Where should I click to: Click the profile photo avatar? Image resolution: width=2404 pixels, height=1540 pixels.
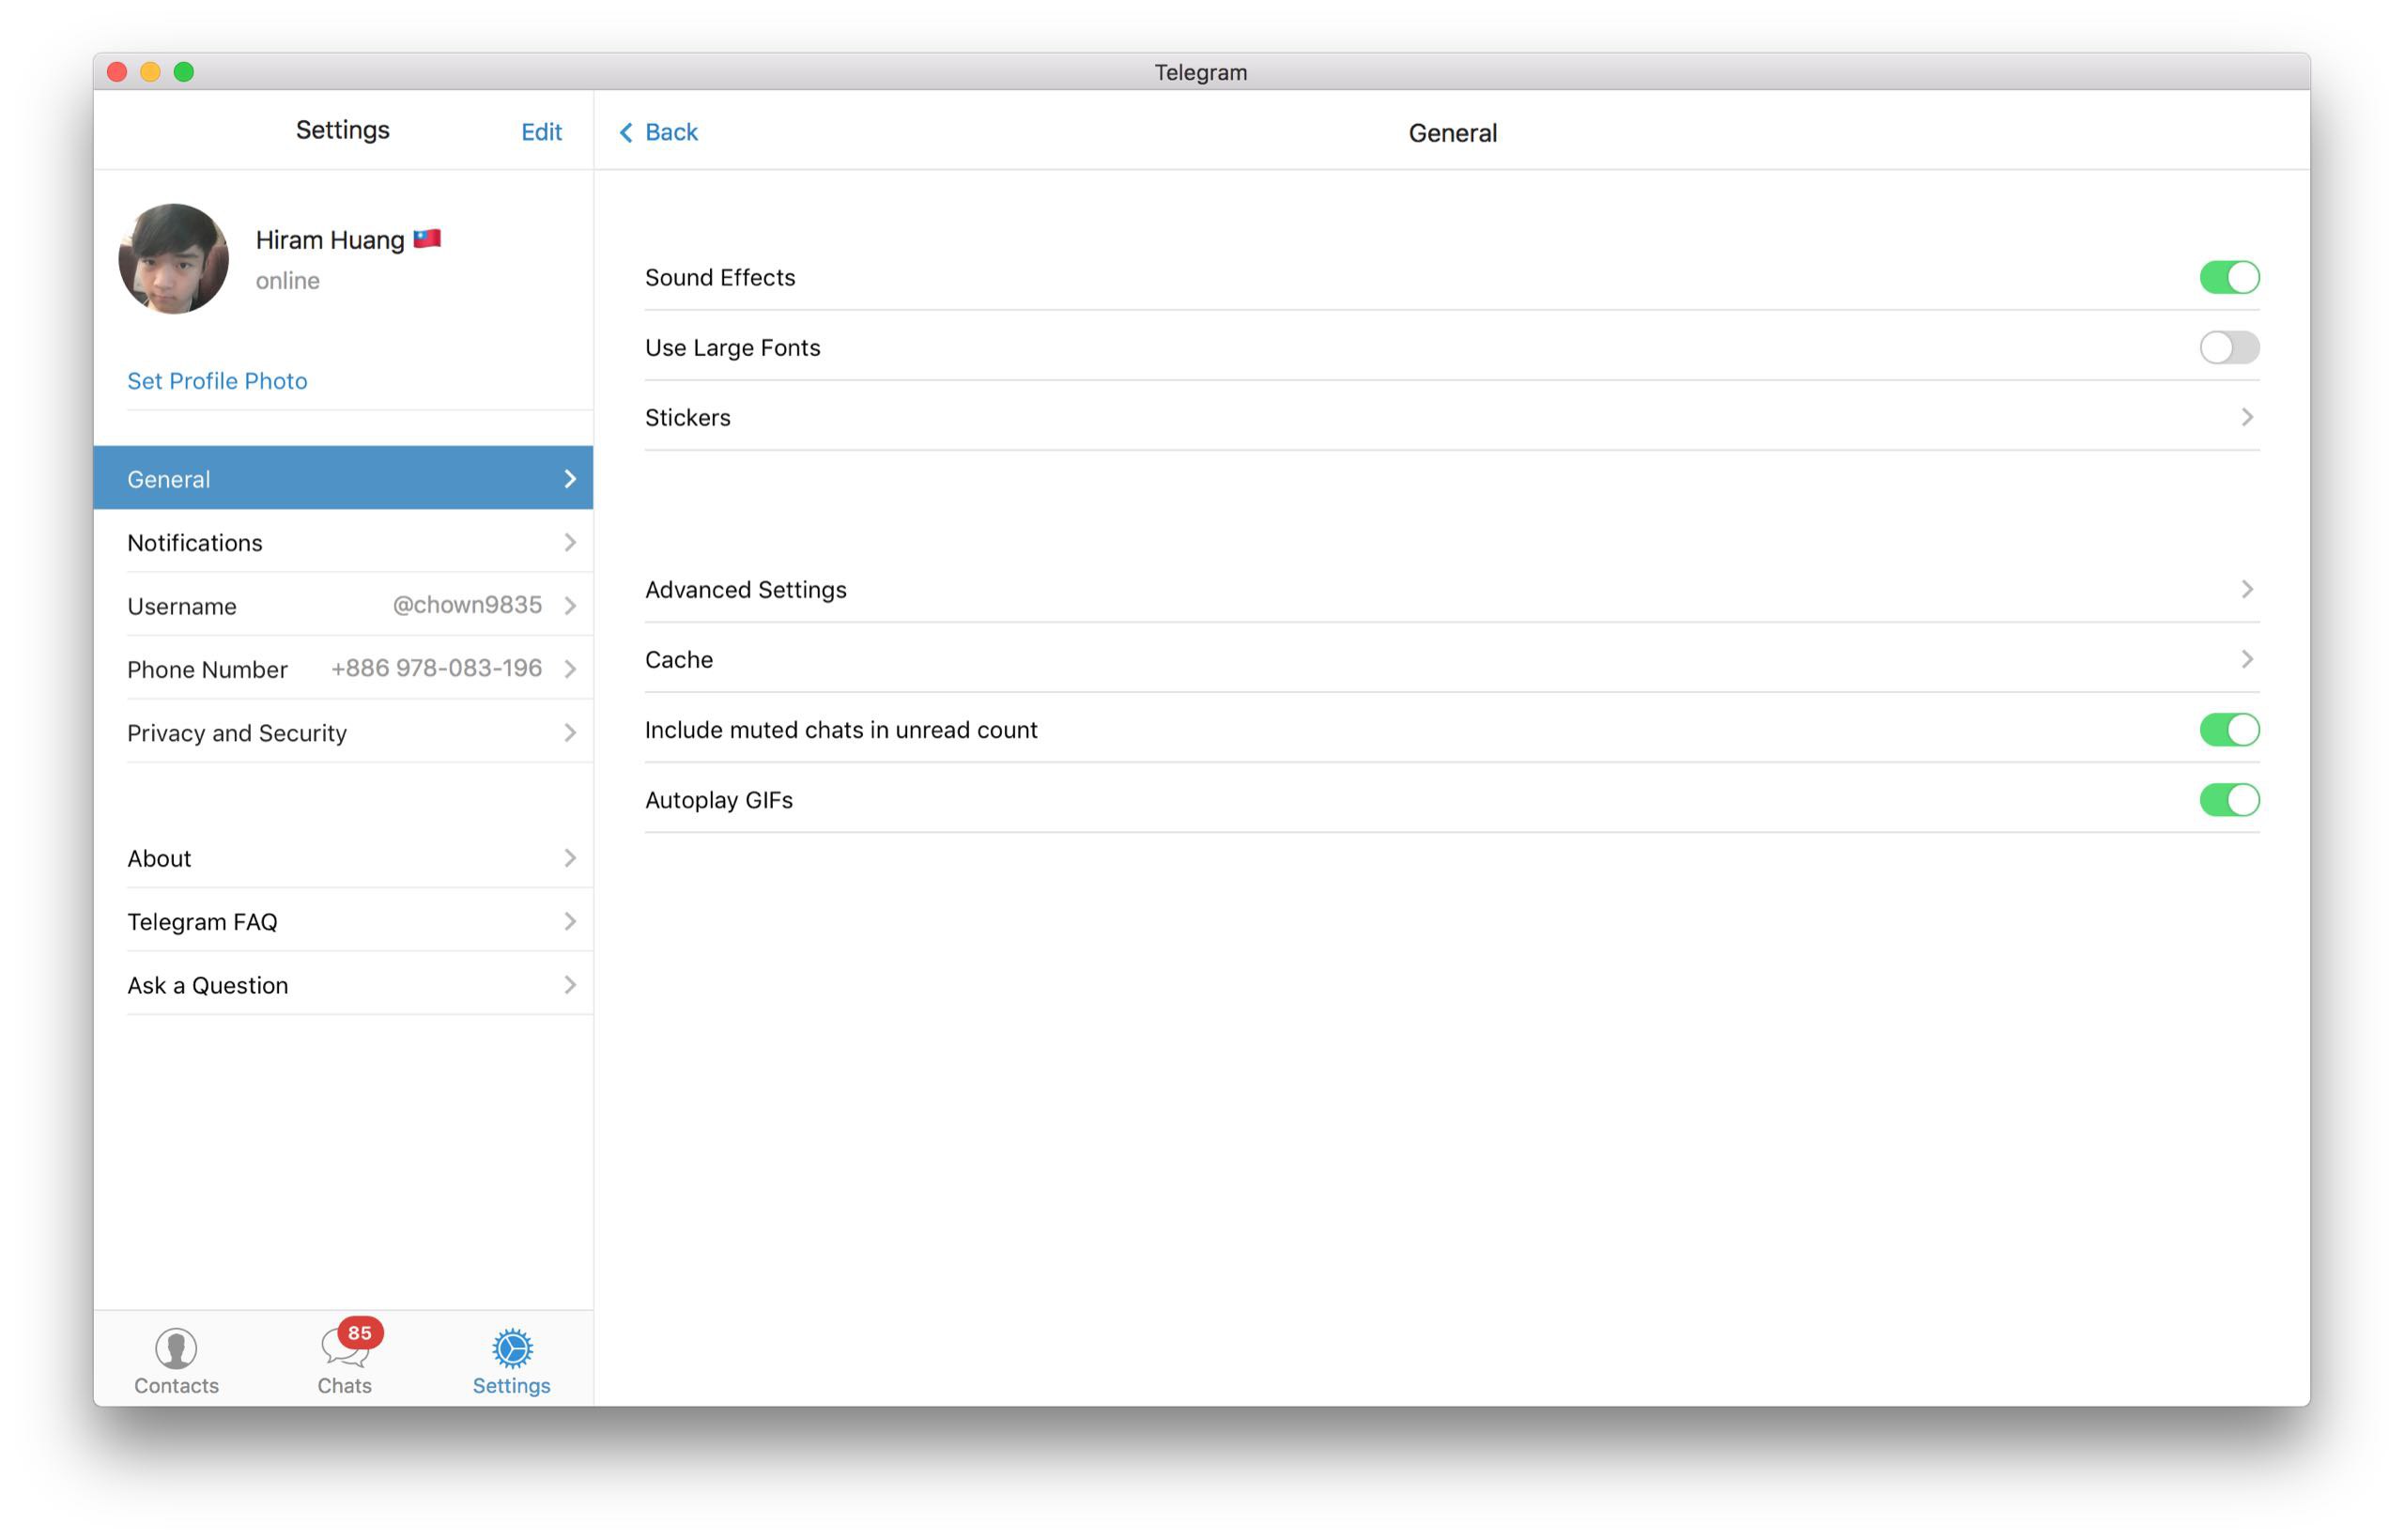point(173,259)
